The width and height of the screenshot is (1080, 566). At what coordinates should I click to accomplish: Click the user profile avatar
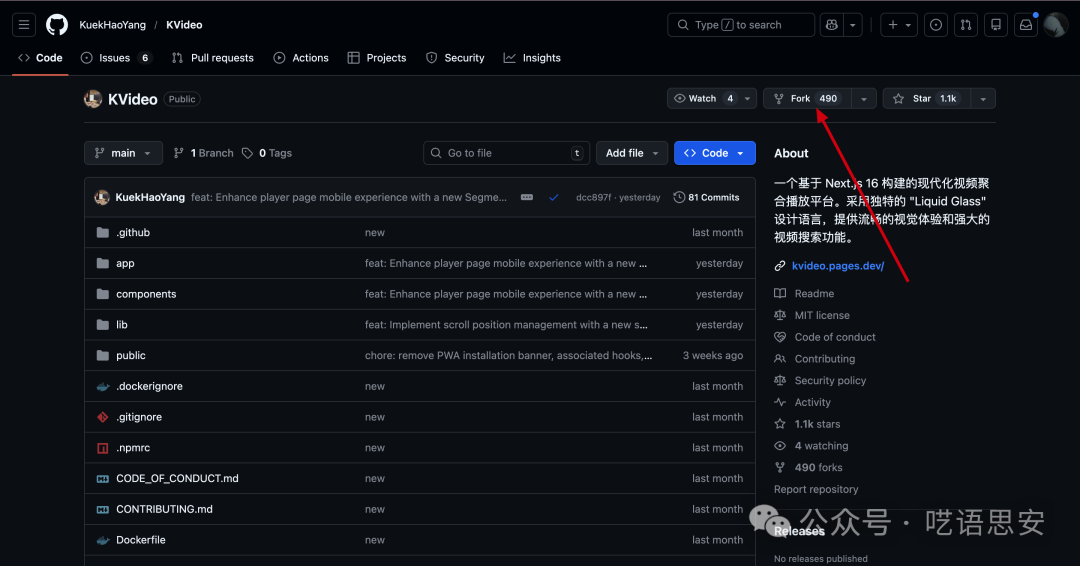[1056, 25]
